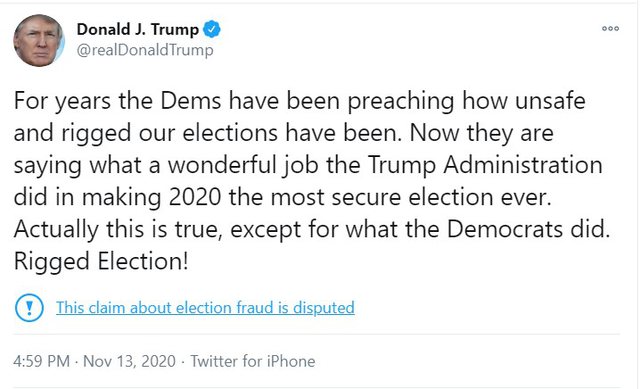
Task: Click the blue verified checkmark badge
Action: pyautogui.click(x=211, y=29)
